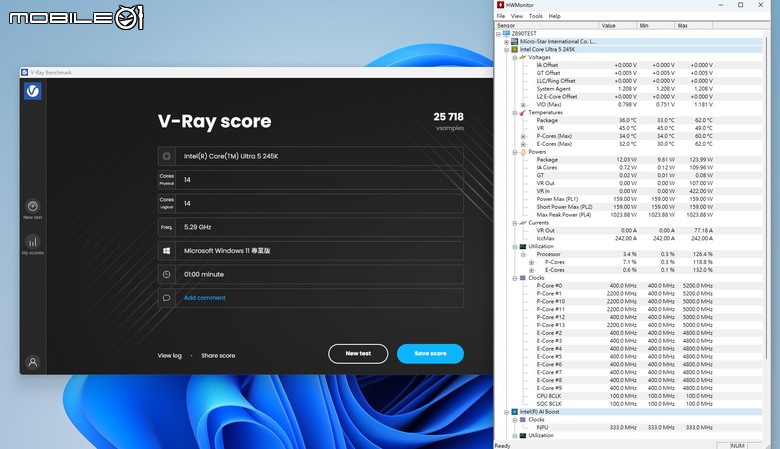Click the Freq. label icon
Screen dimensions: 780x449
click(x=167, y=227)
